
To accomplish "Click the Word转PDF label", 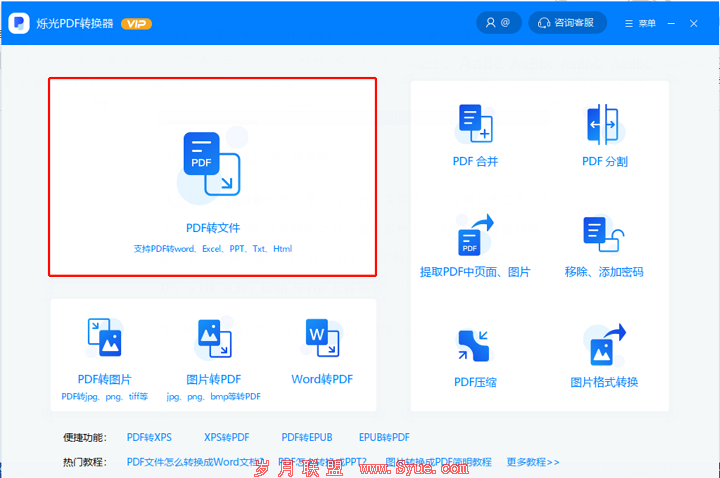I will (x=322, y=379).
